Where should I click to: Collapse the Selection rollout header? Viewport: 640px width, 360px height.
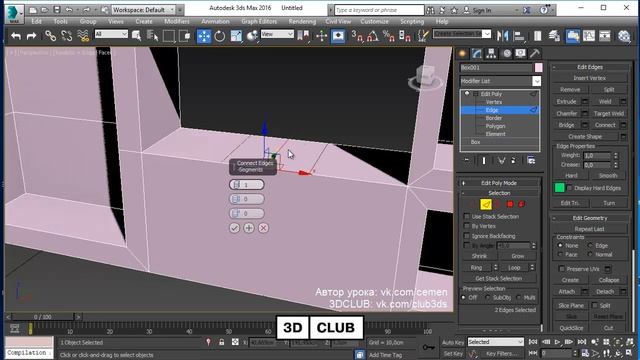coord(499,193)
